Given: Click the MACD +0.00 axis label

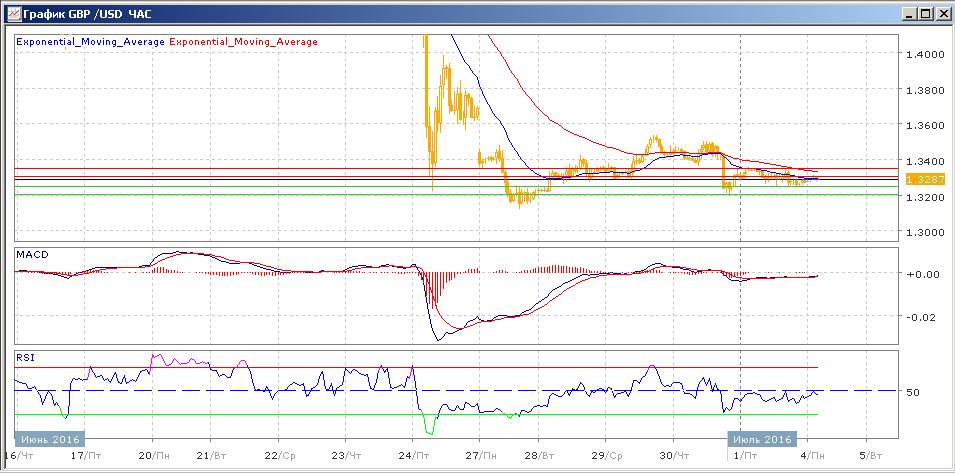Looking at the screenshot, I should pyautogui.click(x=921, y=274).
